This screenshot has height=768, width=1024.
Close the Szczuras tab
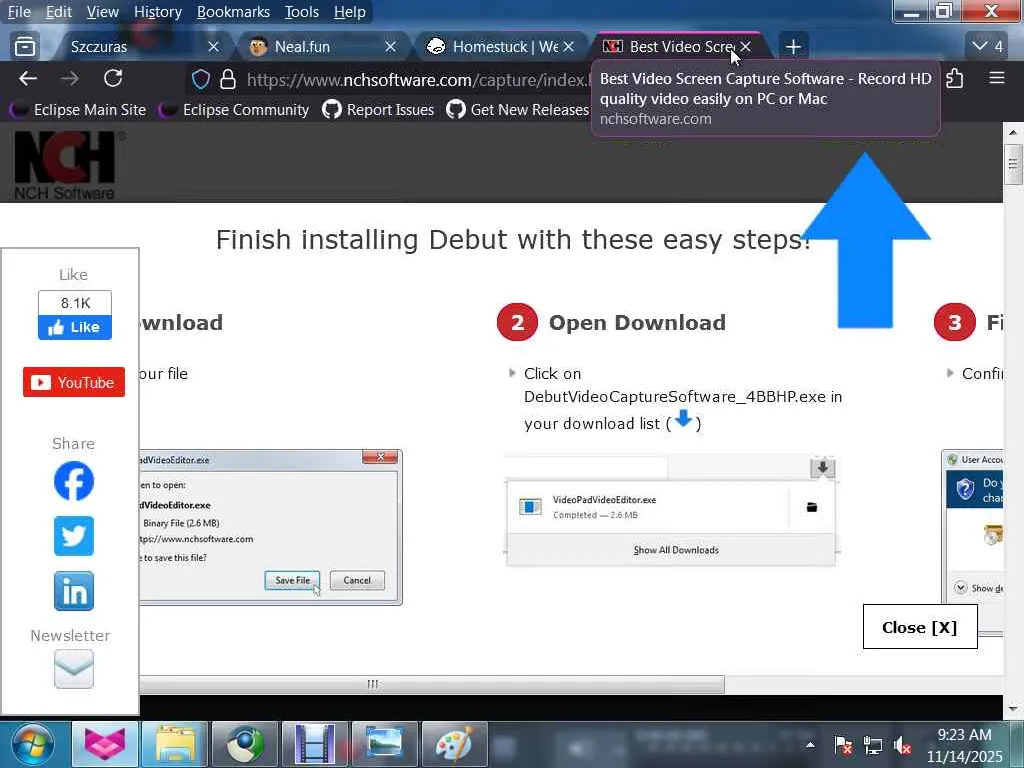point(213,46)
